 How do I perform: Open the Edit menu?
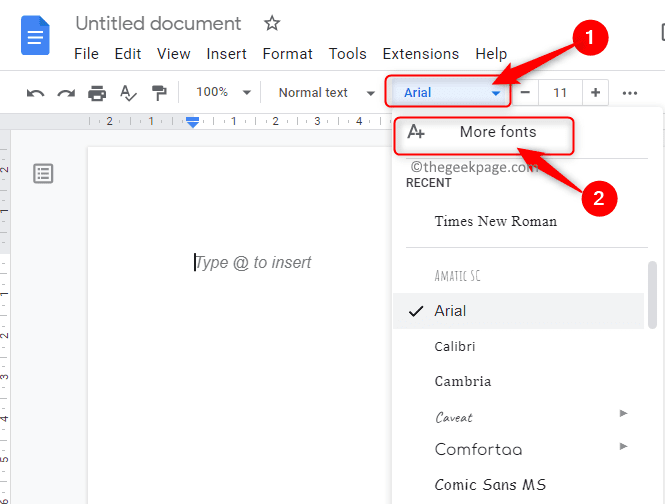click(128, 54)
